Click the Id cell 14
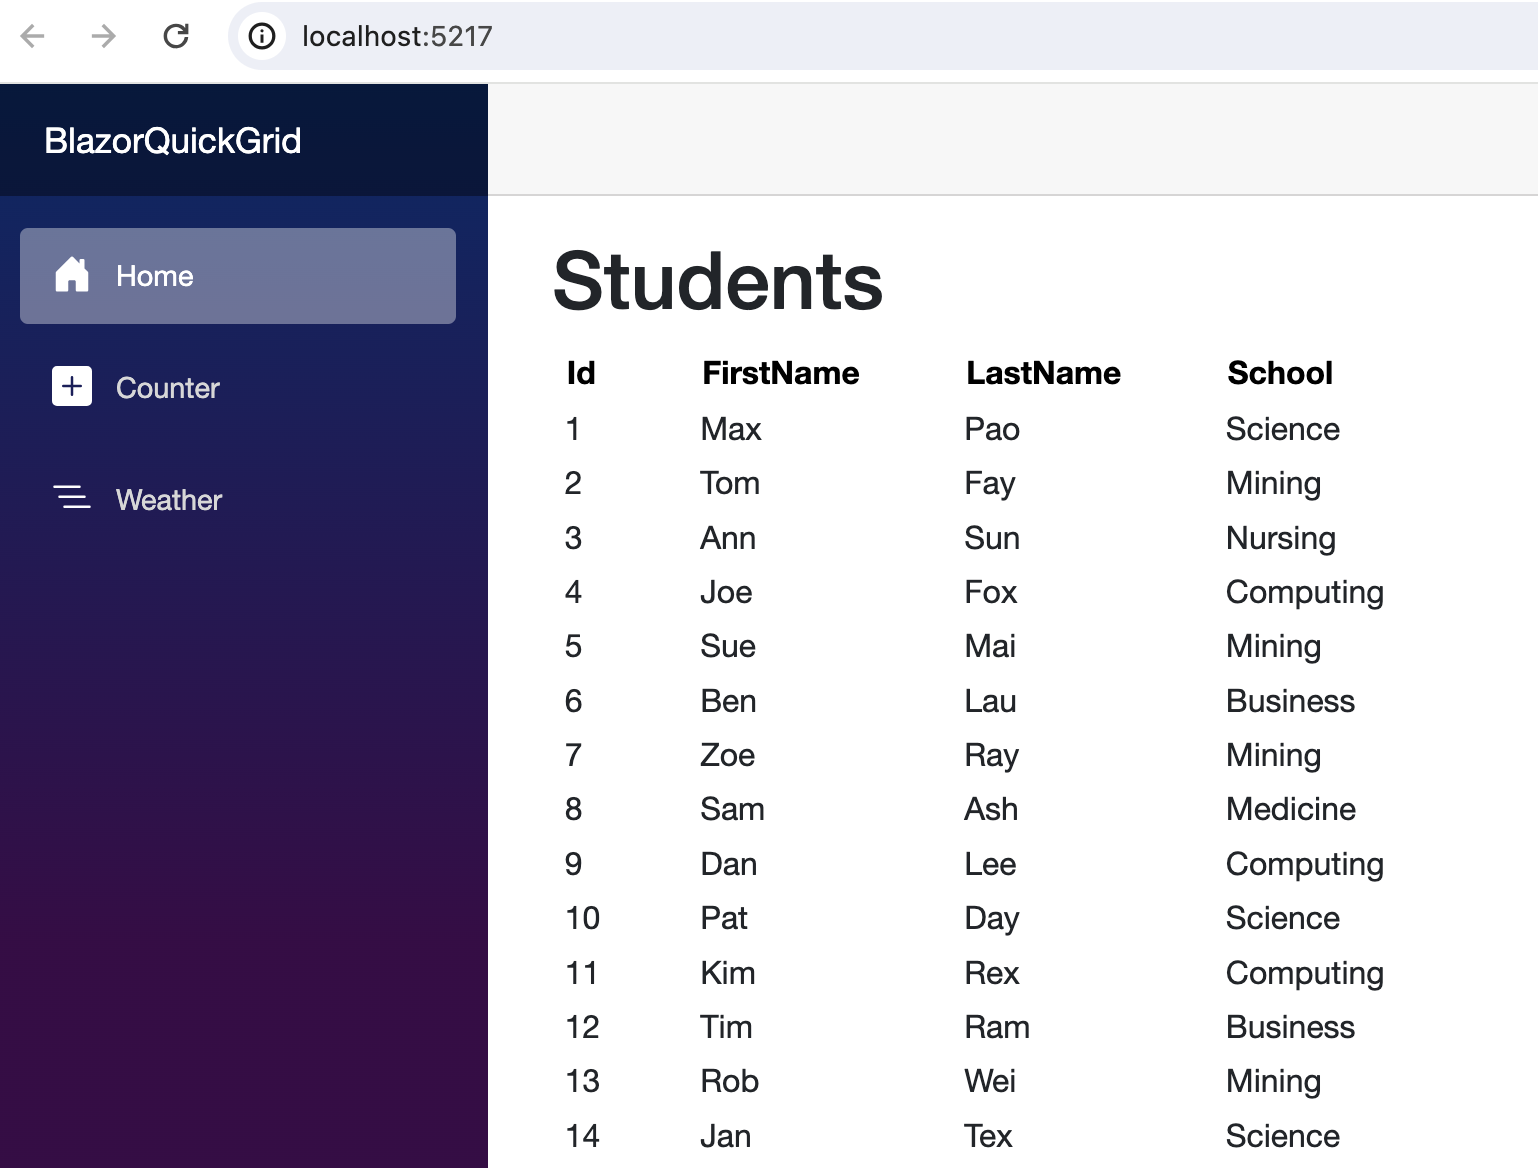This screenshot has height=1168, width=1538. click(x=582, y=1136)
